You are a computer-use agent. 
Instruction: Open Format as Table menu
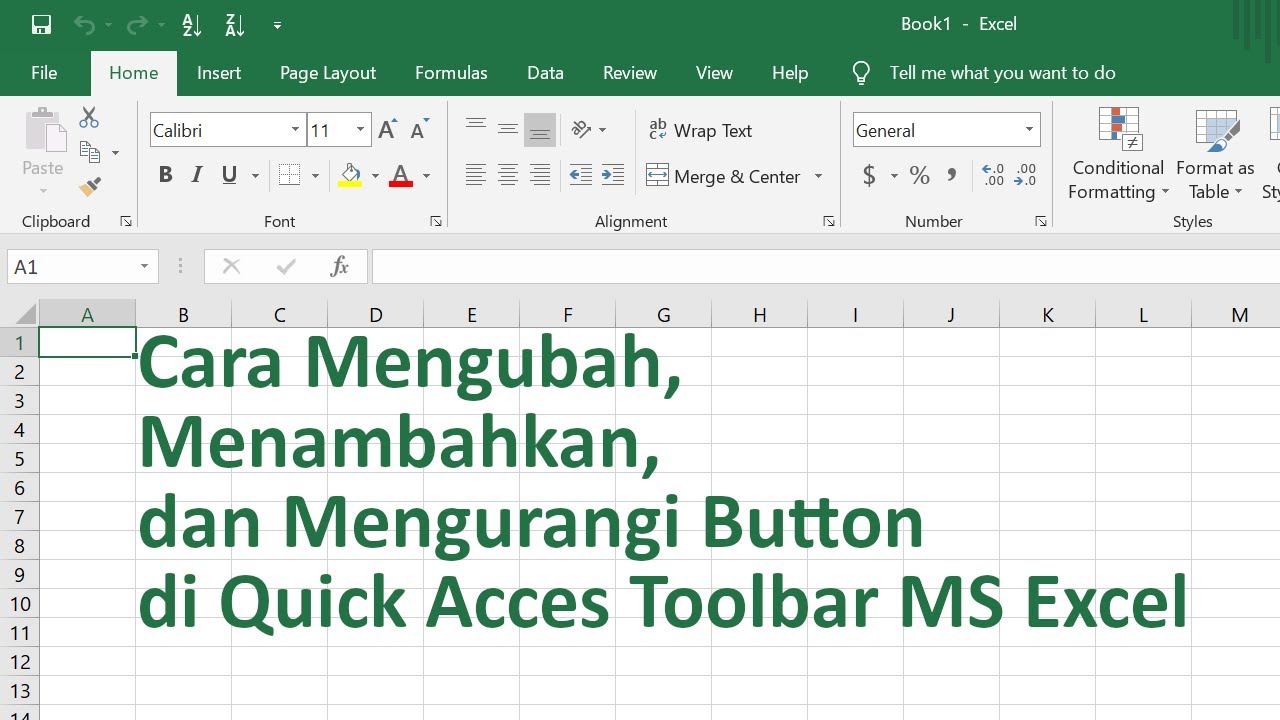point(1215,154)
